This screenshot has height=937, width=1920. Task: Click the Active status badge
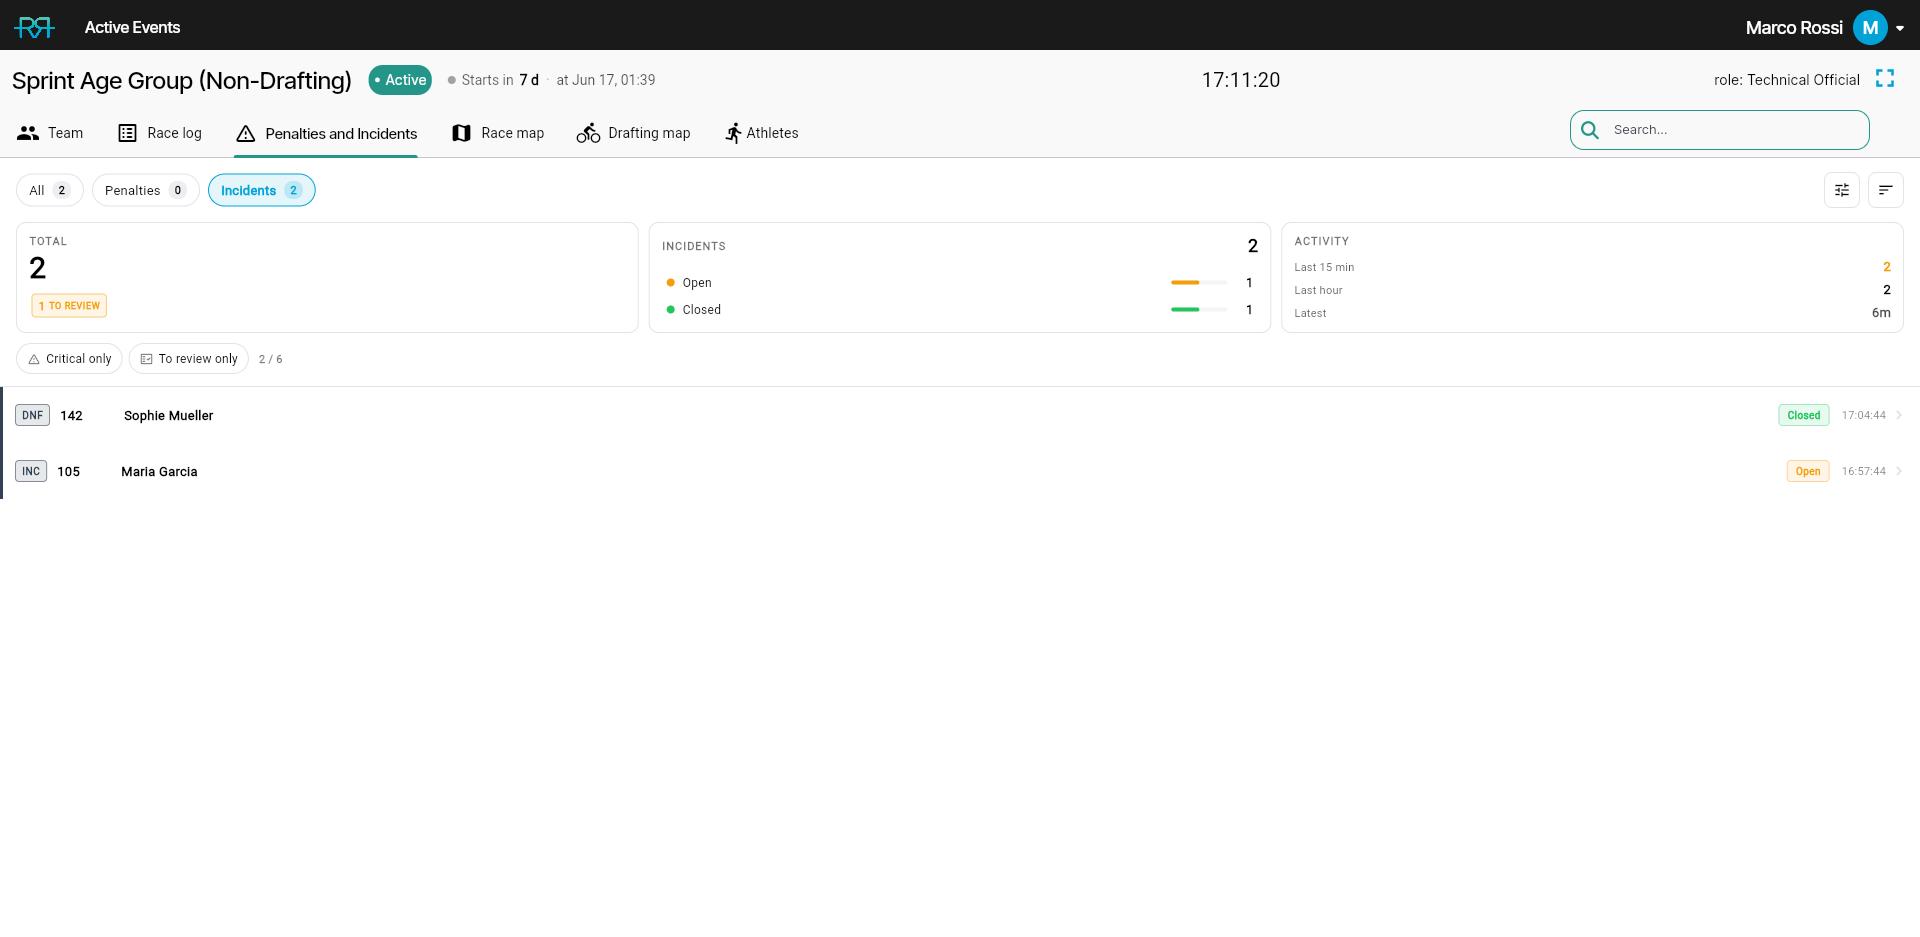[400, 80]
